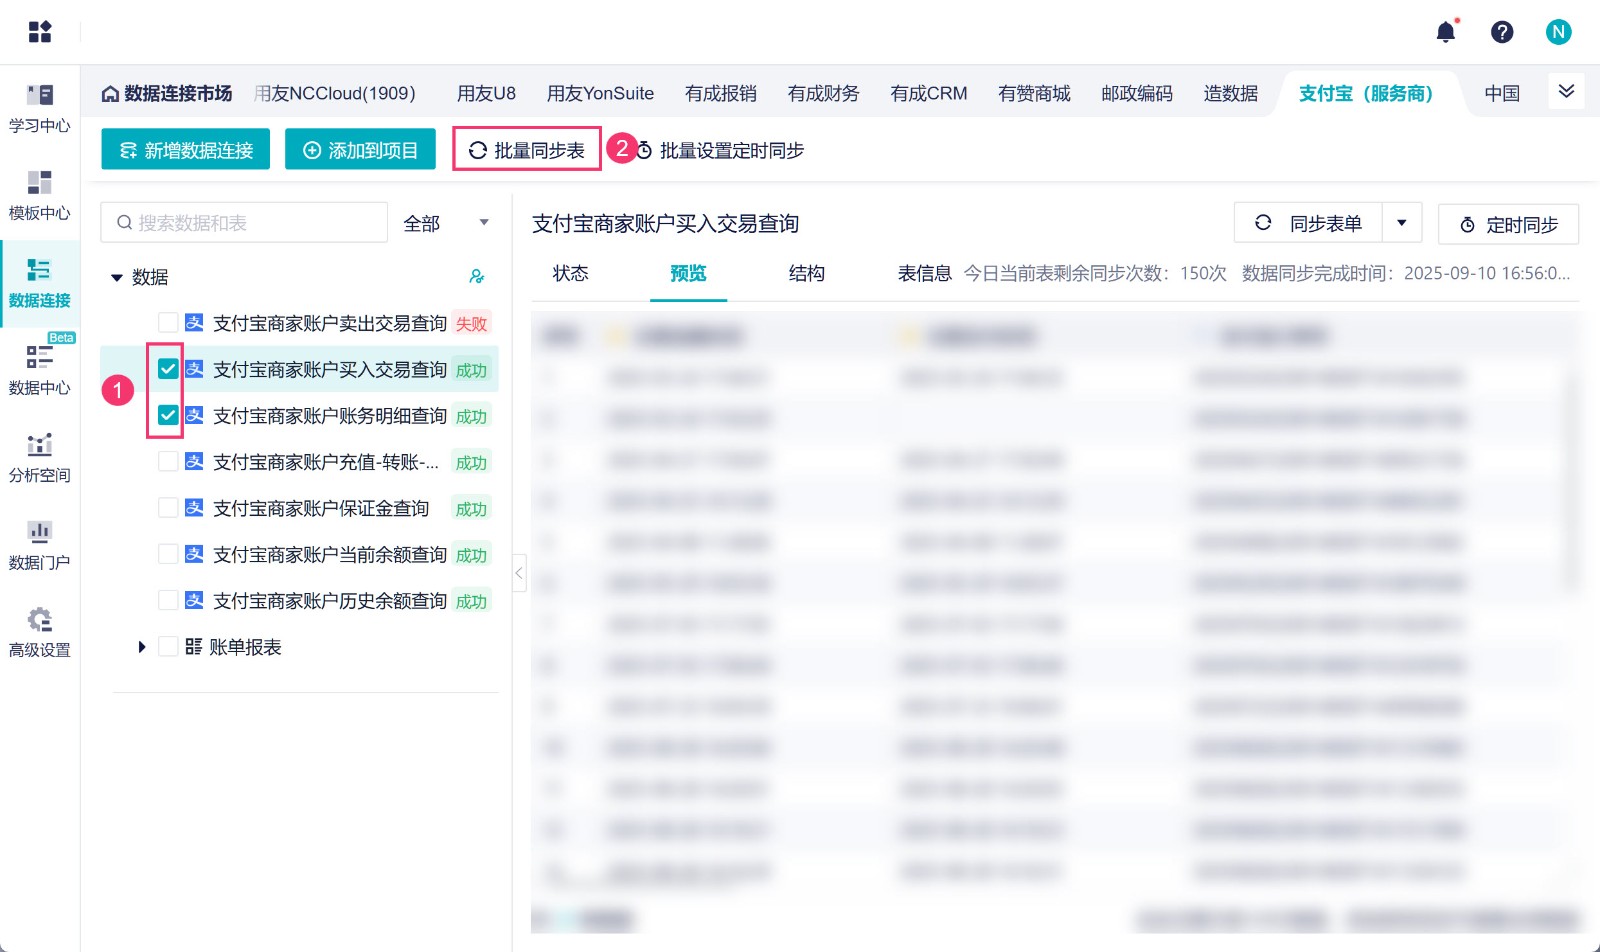Open 数据中心 in the sidebar

(40, 370)
